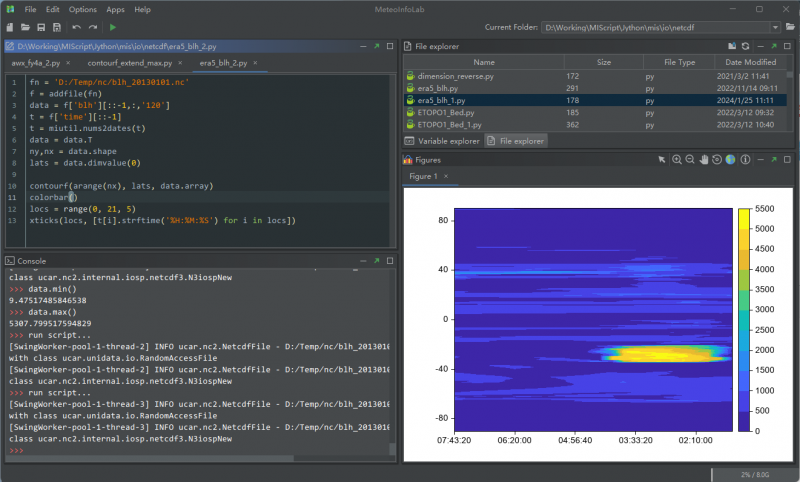Viewport: 800px width, 482px height.
Task: Select the Zoom Out tool in Figures
Action: click(x=690, y=159)
